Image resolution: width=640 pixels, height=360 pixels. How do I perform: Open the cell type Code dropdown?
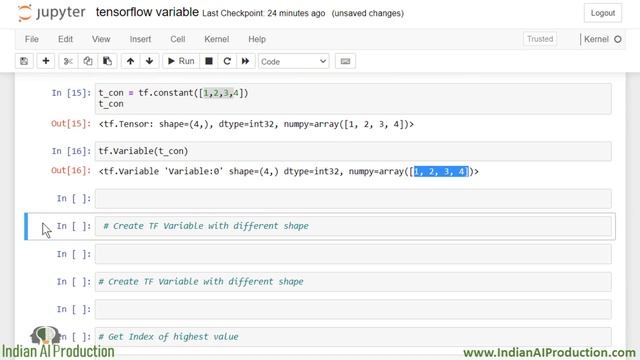(293, 62)
